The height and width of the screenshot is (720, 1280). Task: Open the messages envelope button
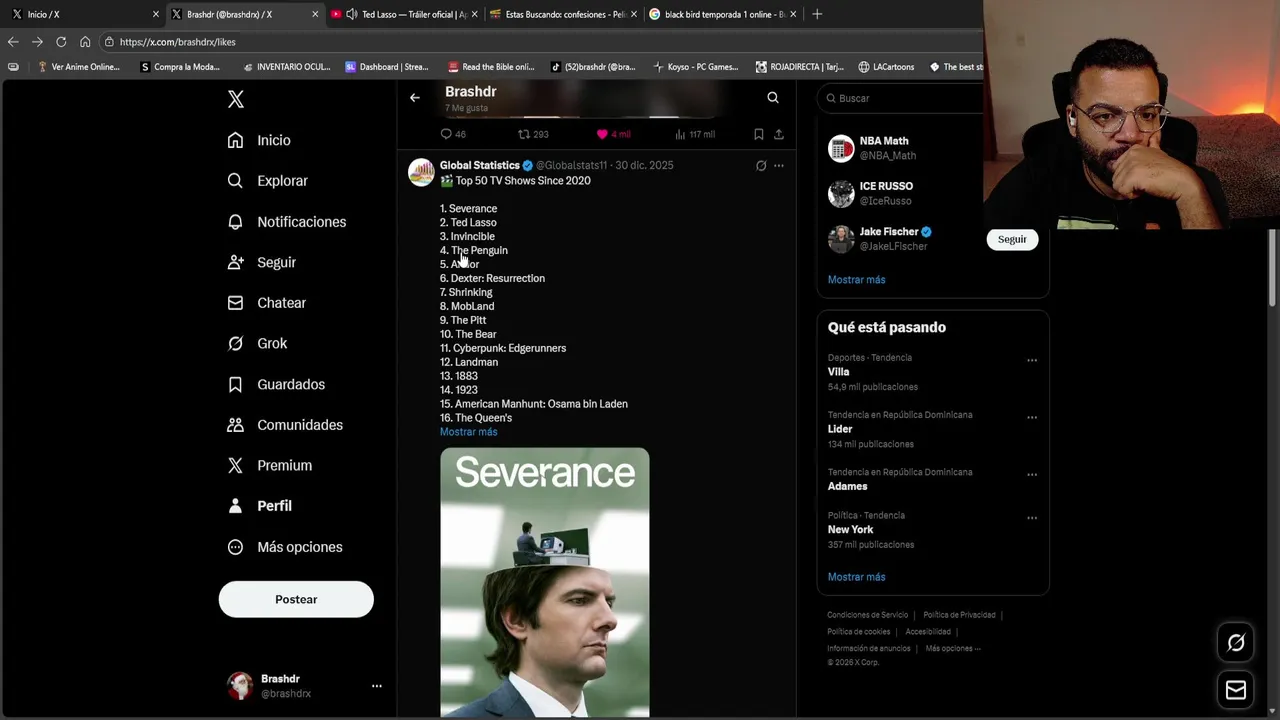tap(1236, 690)
